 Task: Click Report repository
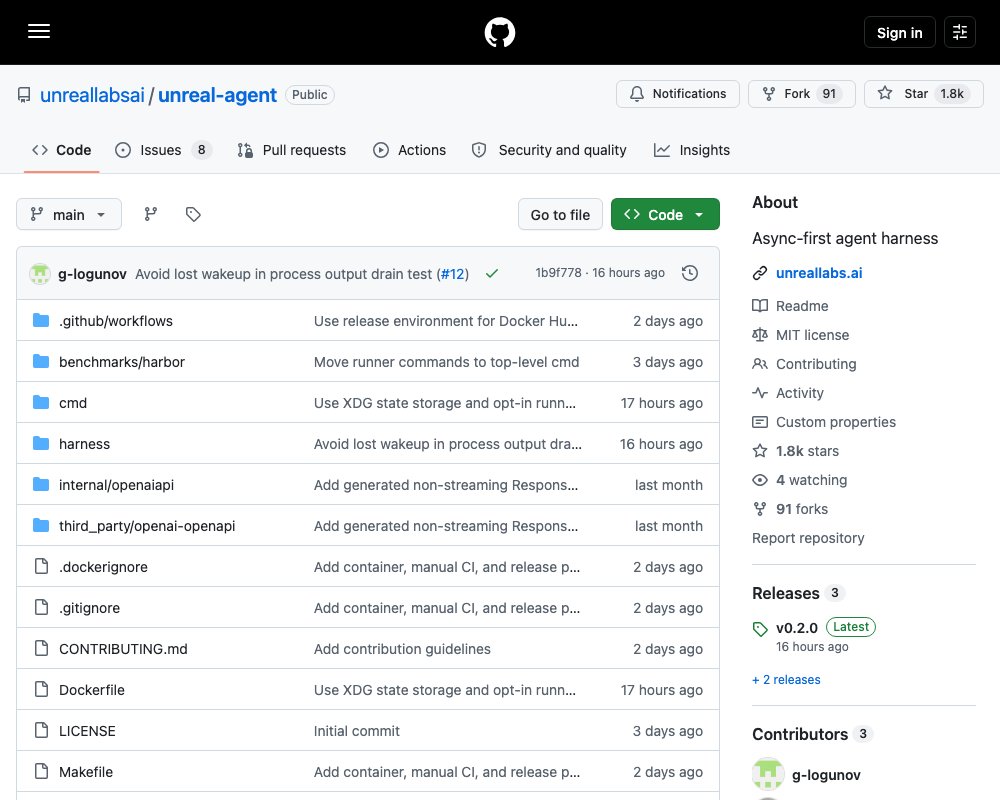pos(808,538)
